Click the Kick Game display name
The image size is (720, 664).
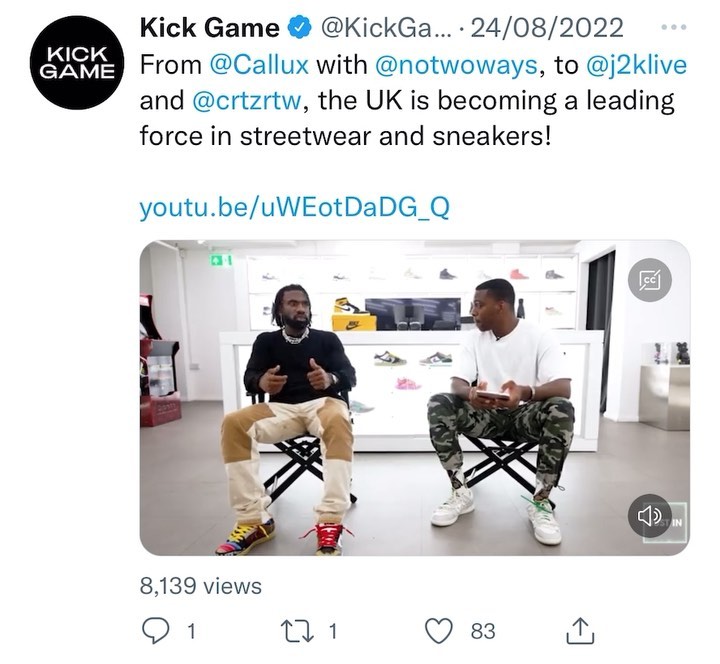[210, 28]
